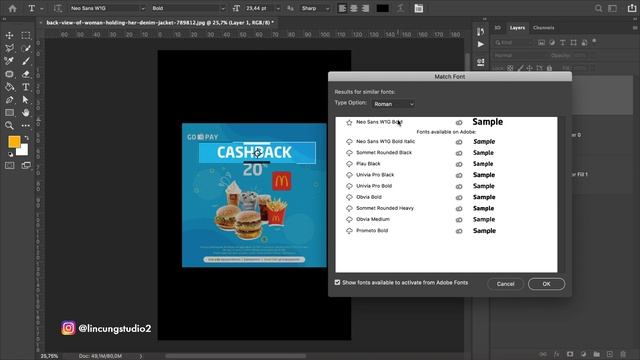Click the create warped text icon
Image resolution: width=640 pixels, height=360 pixels.
click(x=401, y=8)
